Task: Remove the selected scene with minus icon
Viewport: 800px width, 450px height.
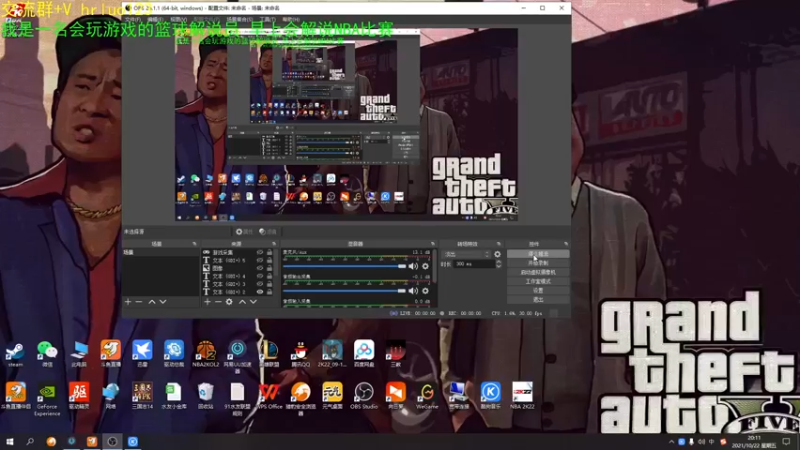Action: point(139,302)
